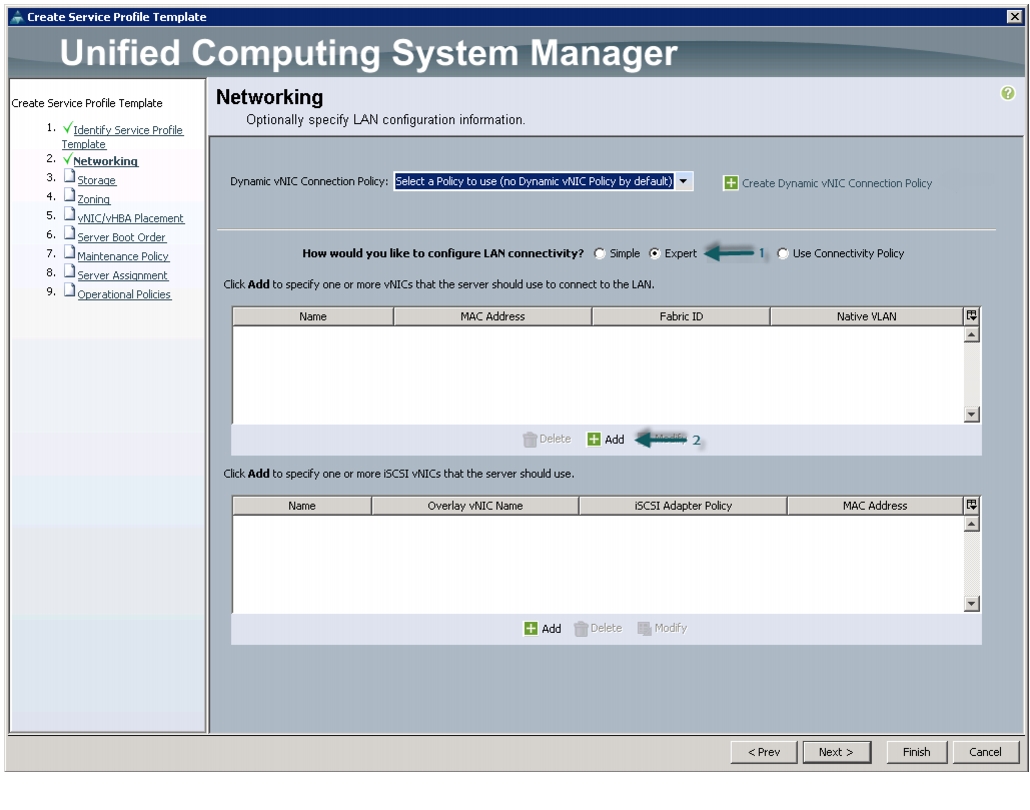This screenshot has width=1030, height=810.
Task: Click the Server Assignment step page icon
Action: [69, 272]
